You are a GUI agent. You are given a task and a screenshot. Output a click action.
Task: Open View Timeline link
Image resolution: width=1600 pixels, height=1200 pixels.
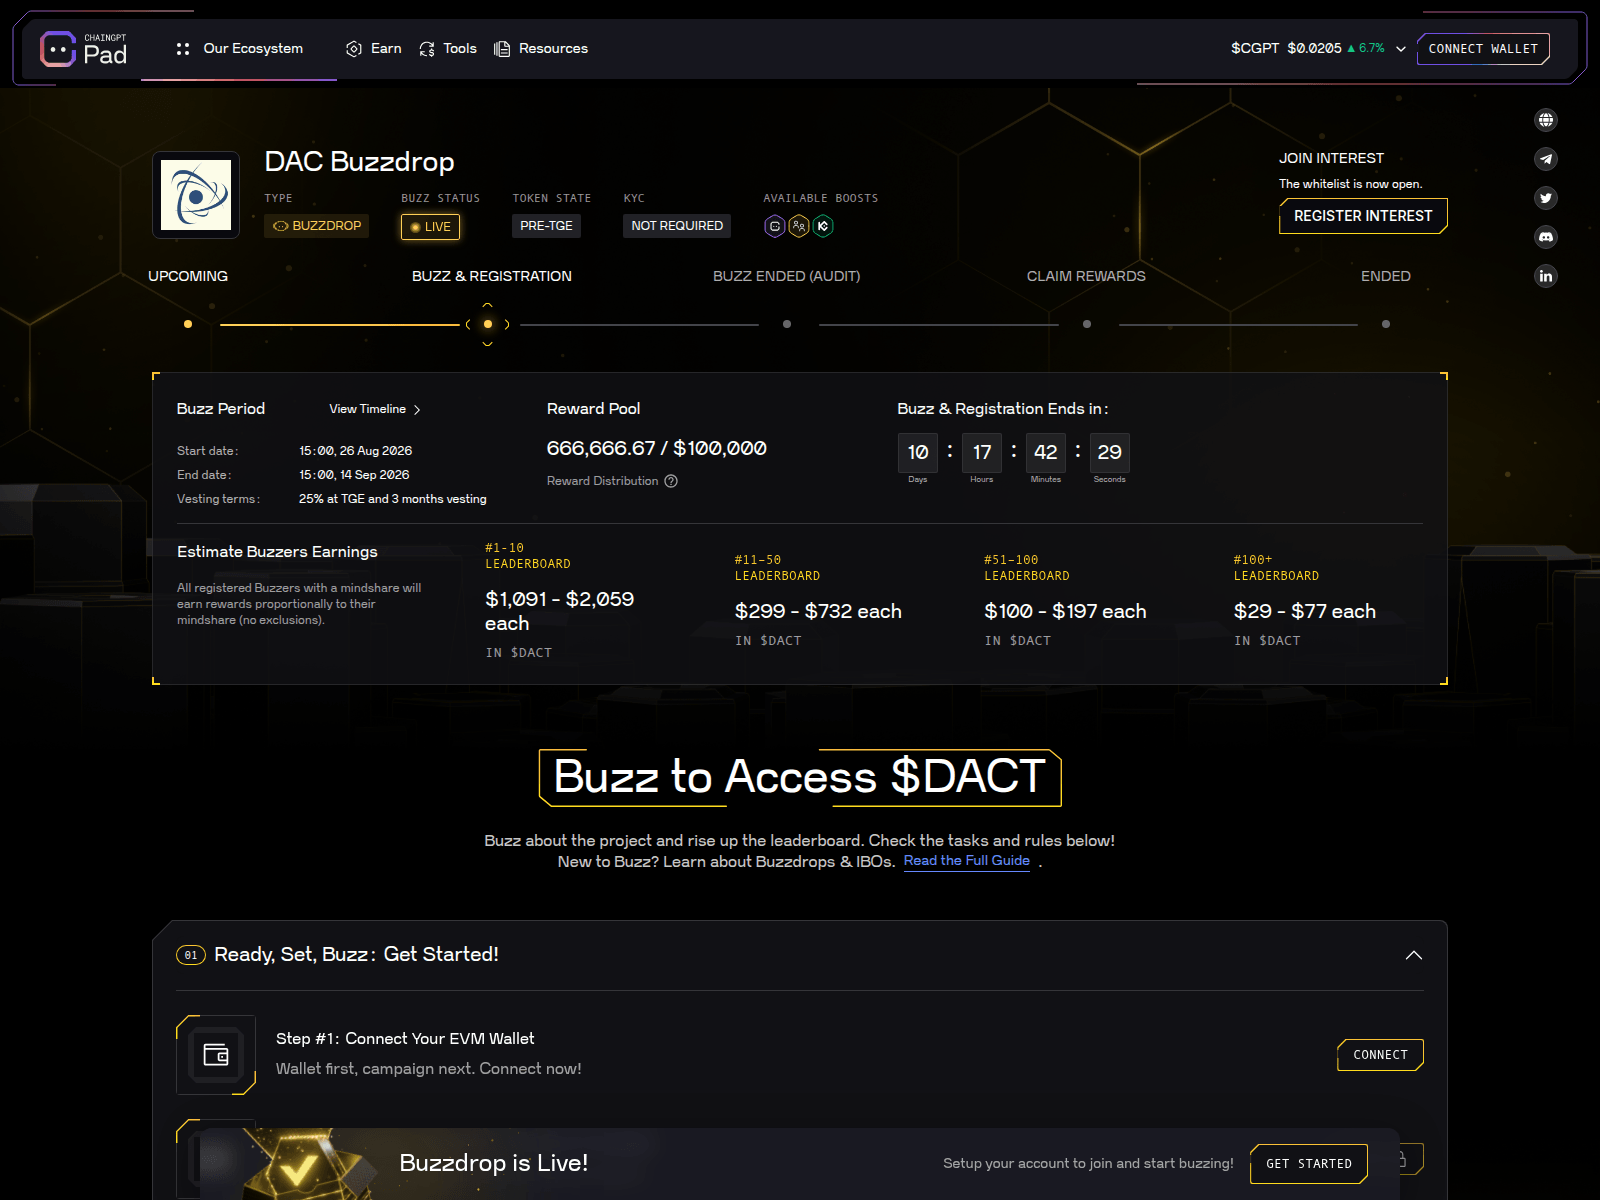point(375,409)
